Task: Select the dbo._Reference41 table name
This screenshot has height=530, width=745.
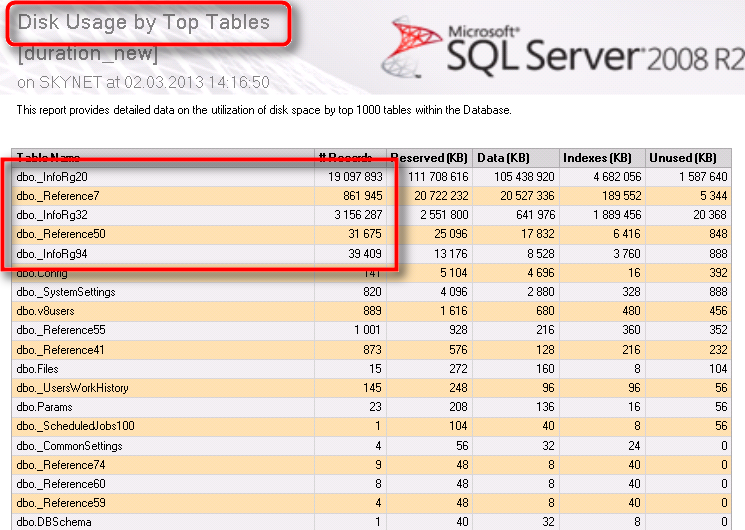Action: [60, 350]
